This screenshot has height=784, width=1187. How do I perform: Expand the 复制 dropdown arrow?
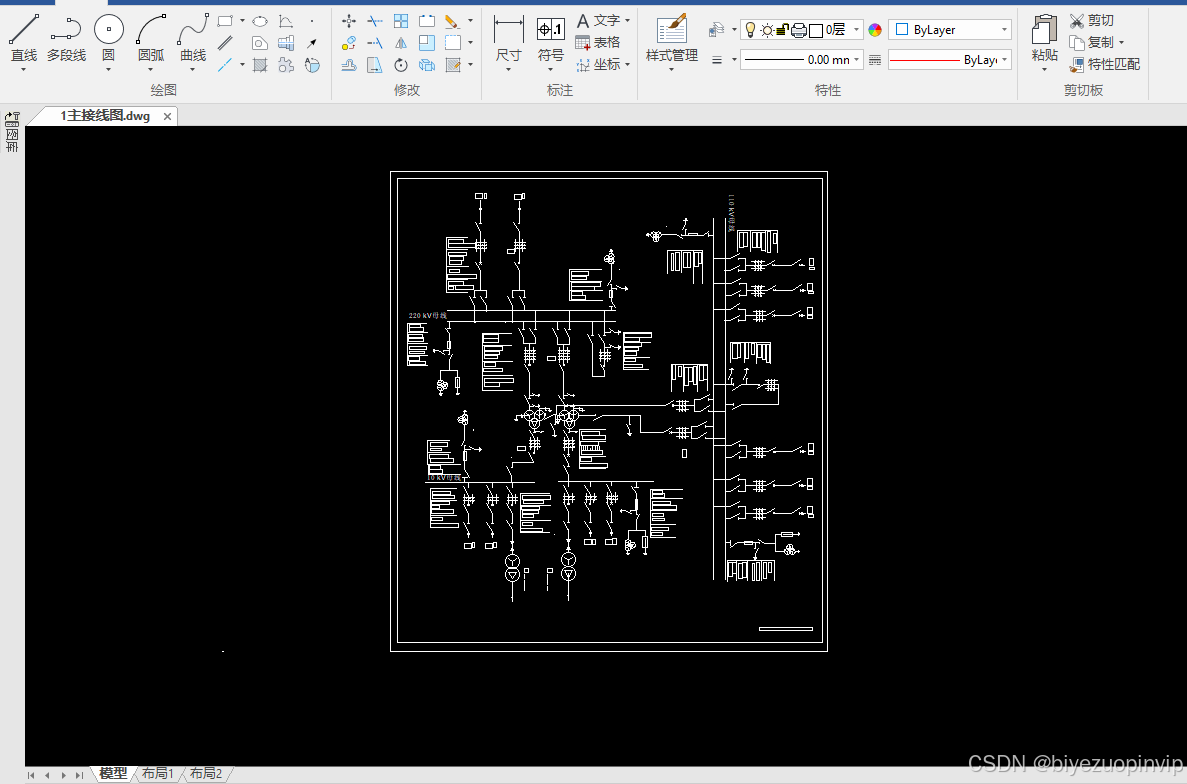coord(1121,42)
